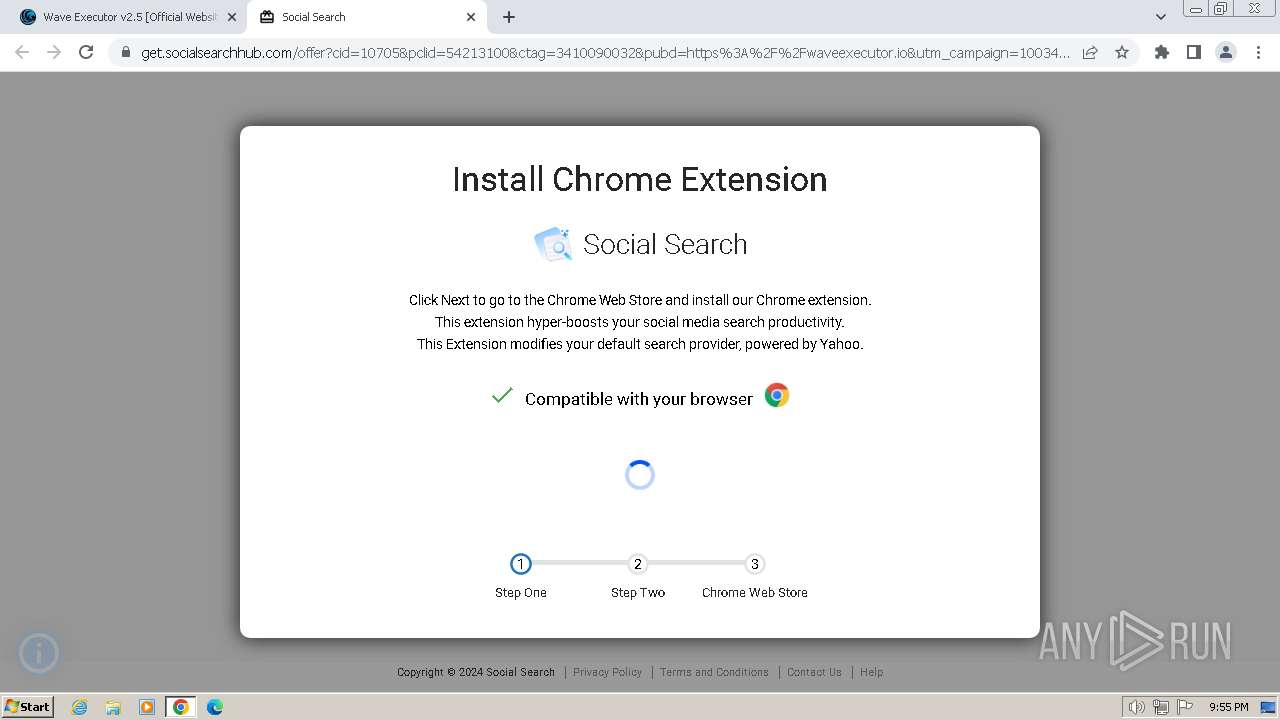The width and height of the screenshot is (1280, 720).
Task: Open File Explorer from taskbar
Action: click(113, 707)
